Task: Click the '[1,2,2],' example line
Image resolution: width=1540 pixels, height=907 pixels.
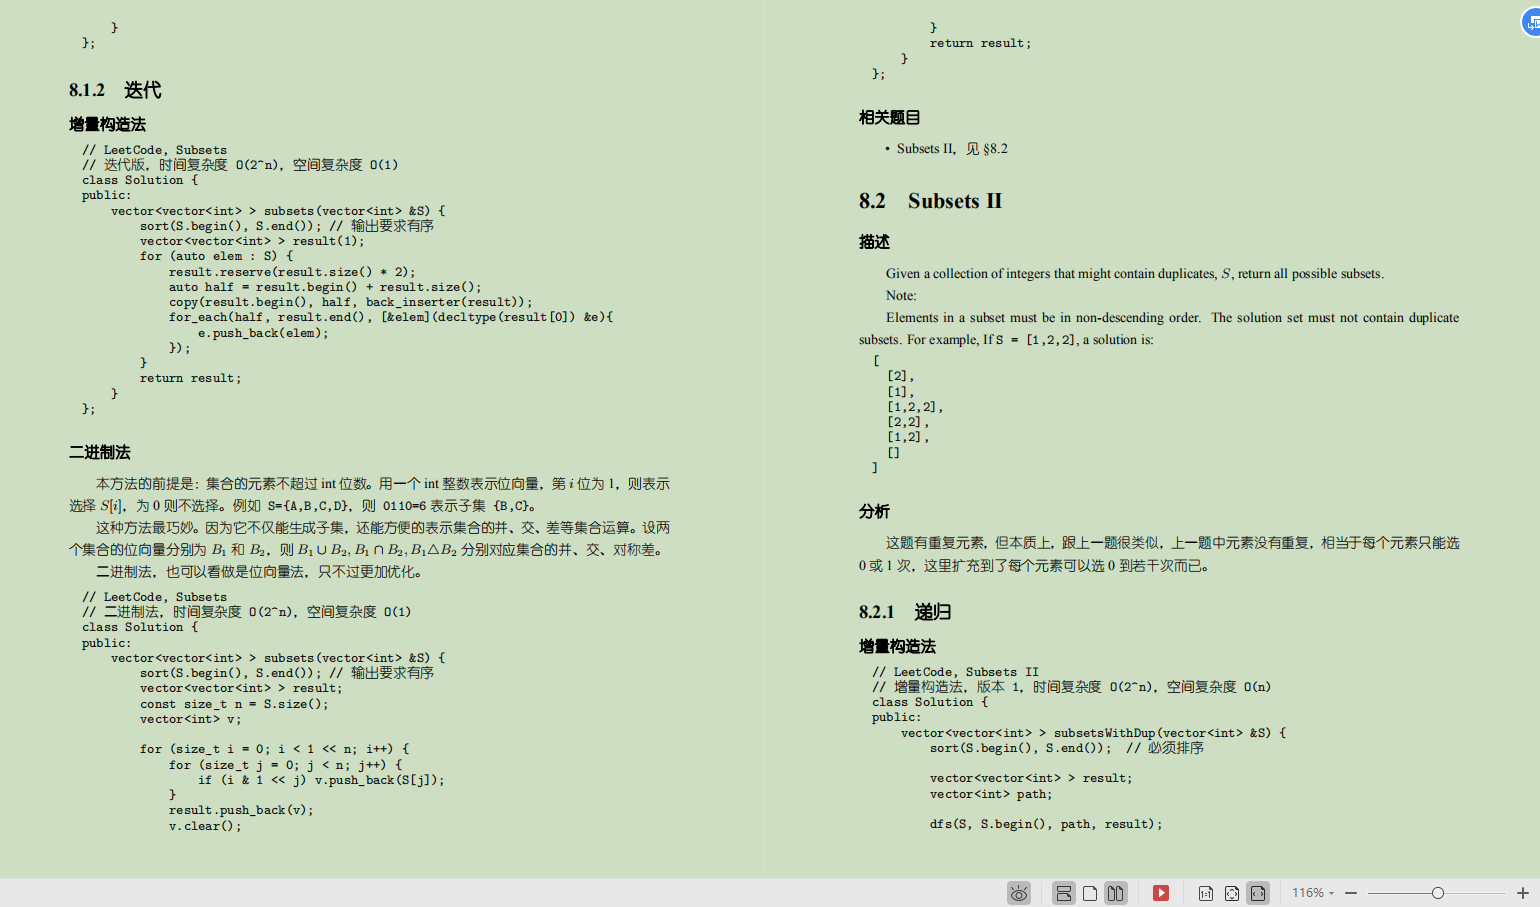Action: tap(915, 407)
